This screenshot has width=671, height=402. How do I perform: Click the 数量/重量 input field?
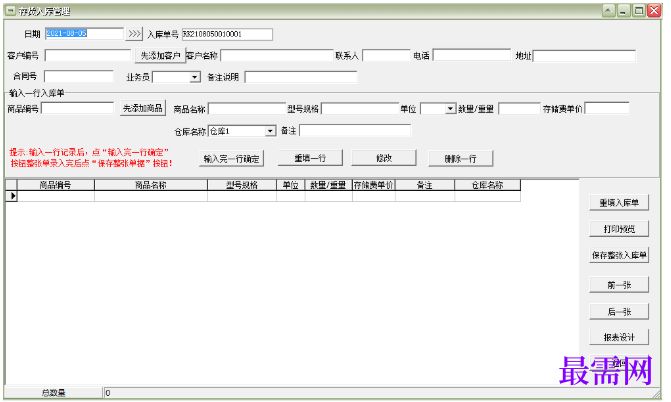click(519, 108)
